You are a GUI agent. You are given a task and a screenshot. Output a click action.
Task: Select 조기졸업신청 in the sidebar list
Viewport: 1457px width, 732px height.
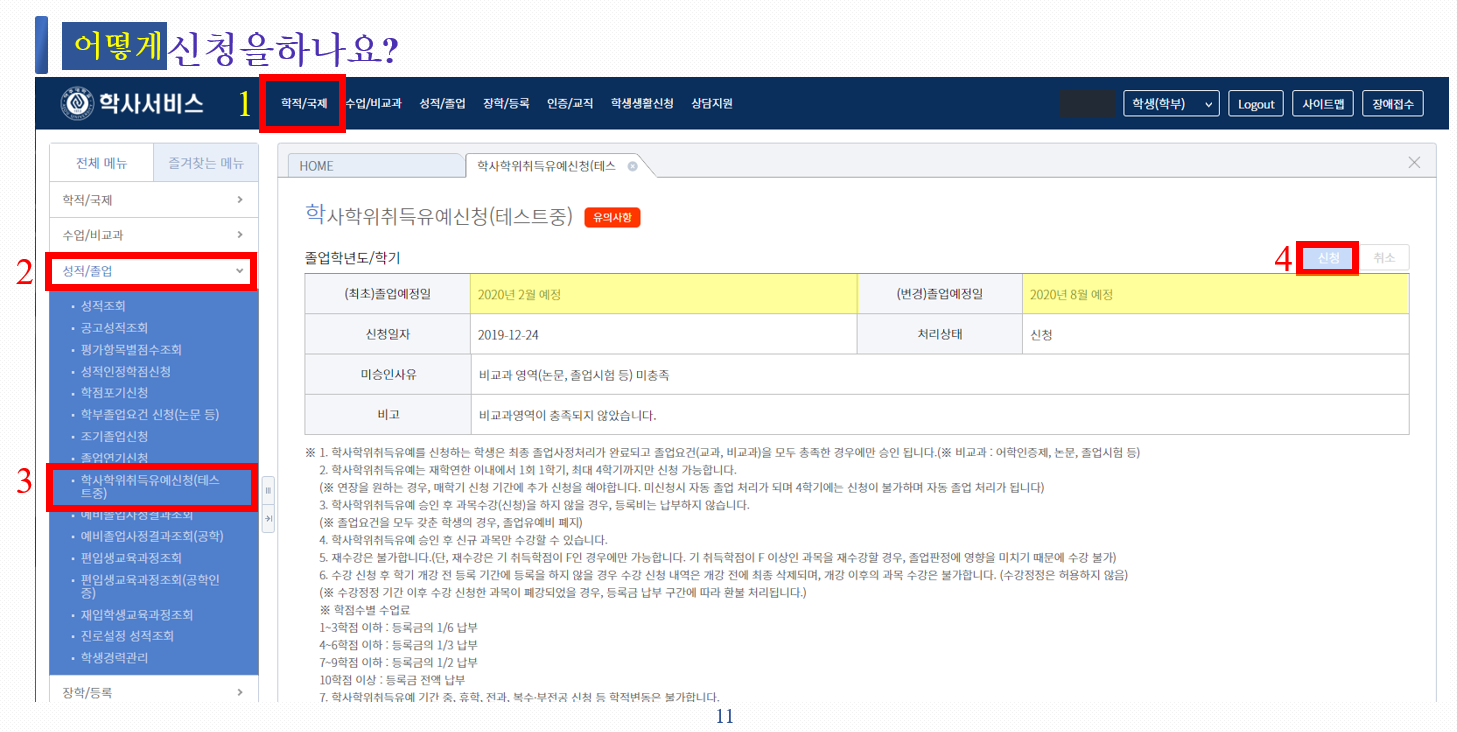click(x=114, y=436)
